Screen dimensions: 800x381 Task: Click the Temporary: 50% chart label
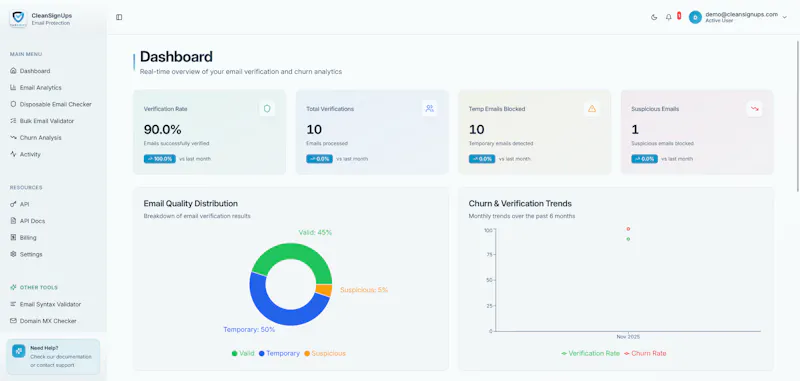[249, 329]
